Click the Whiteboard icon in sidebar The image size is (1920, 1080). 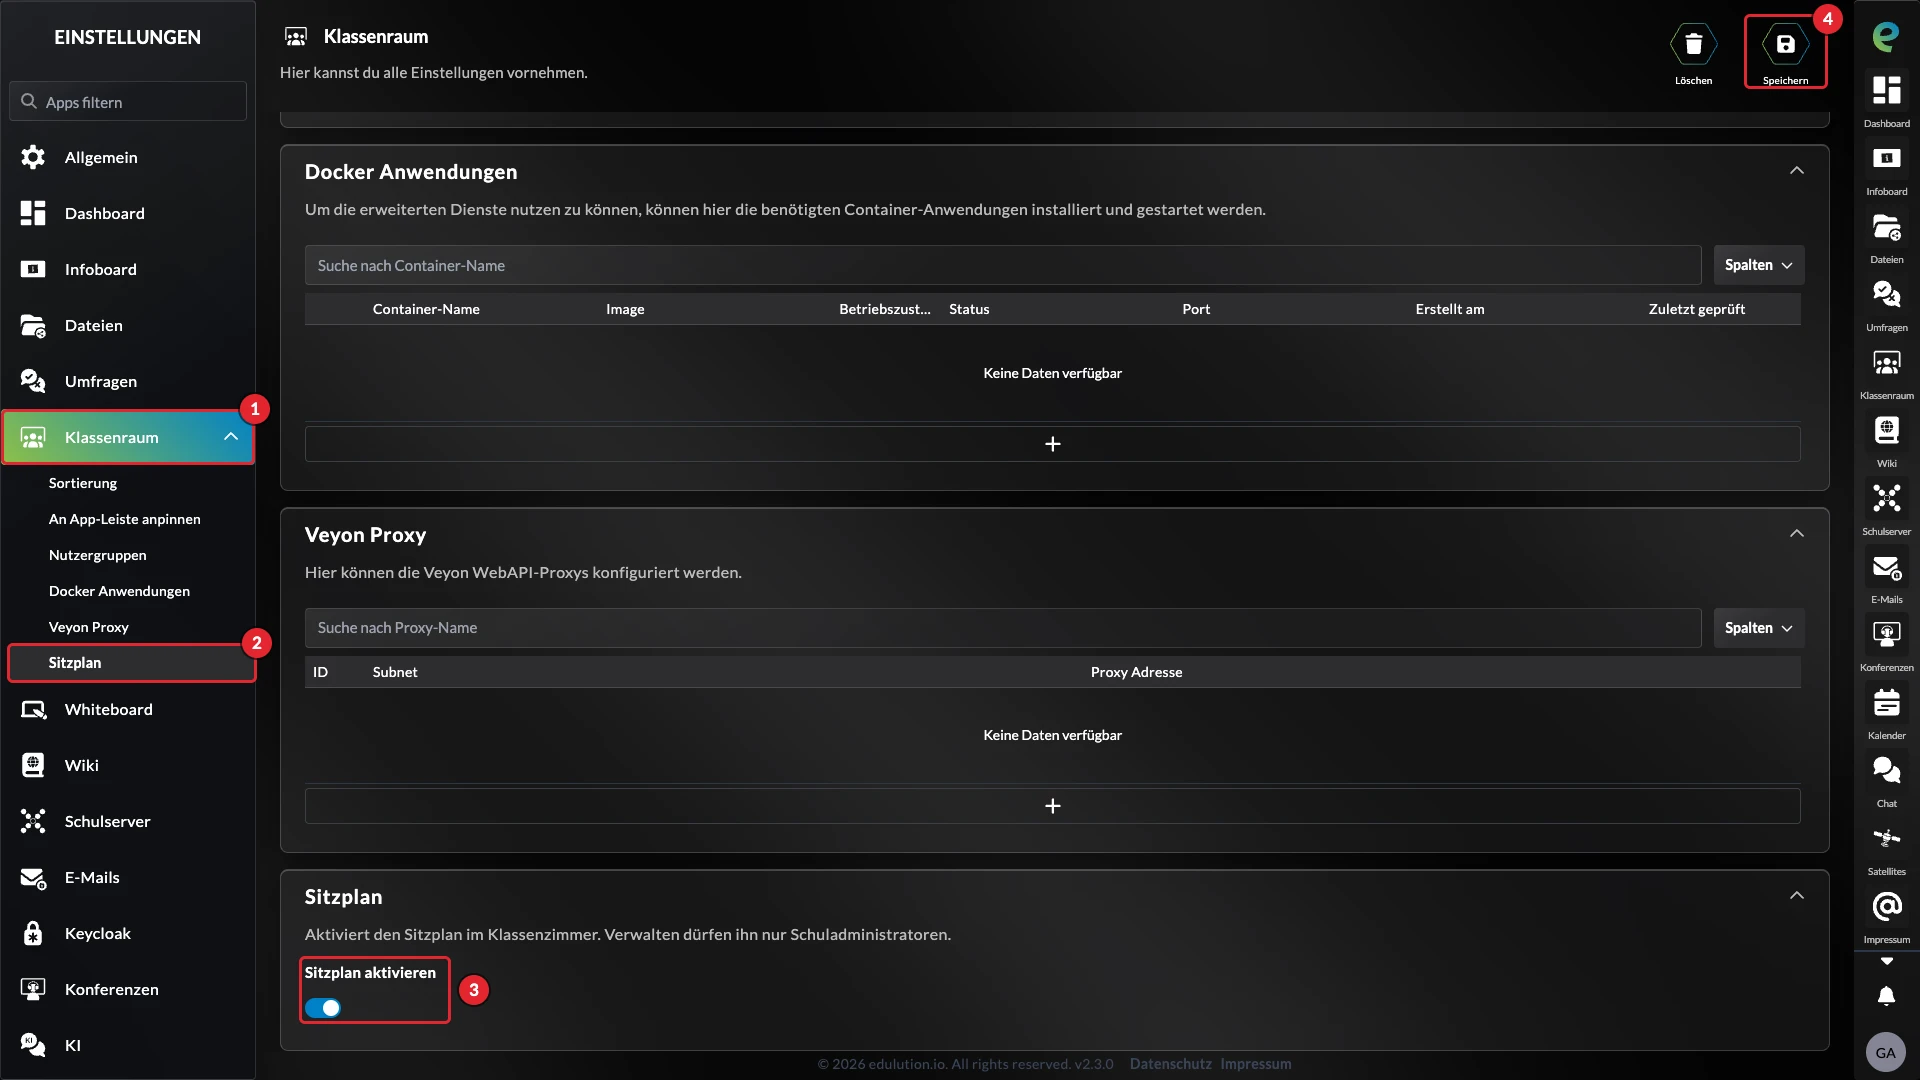33,709
